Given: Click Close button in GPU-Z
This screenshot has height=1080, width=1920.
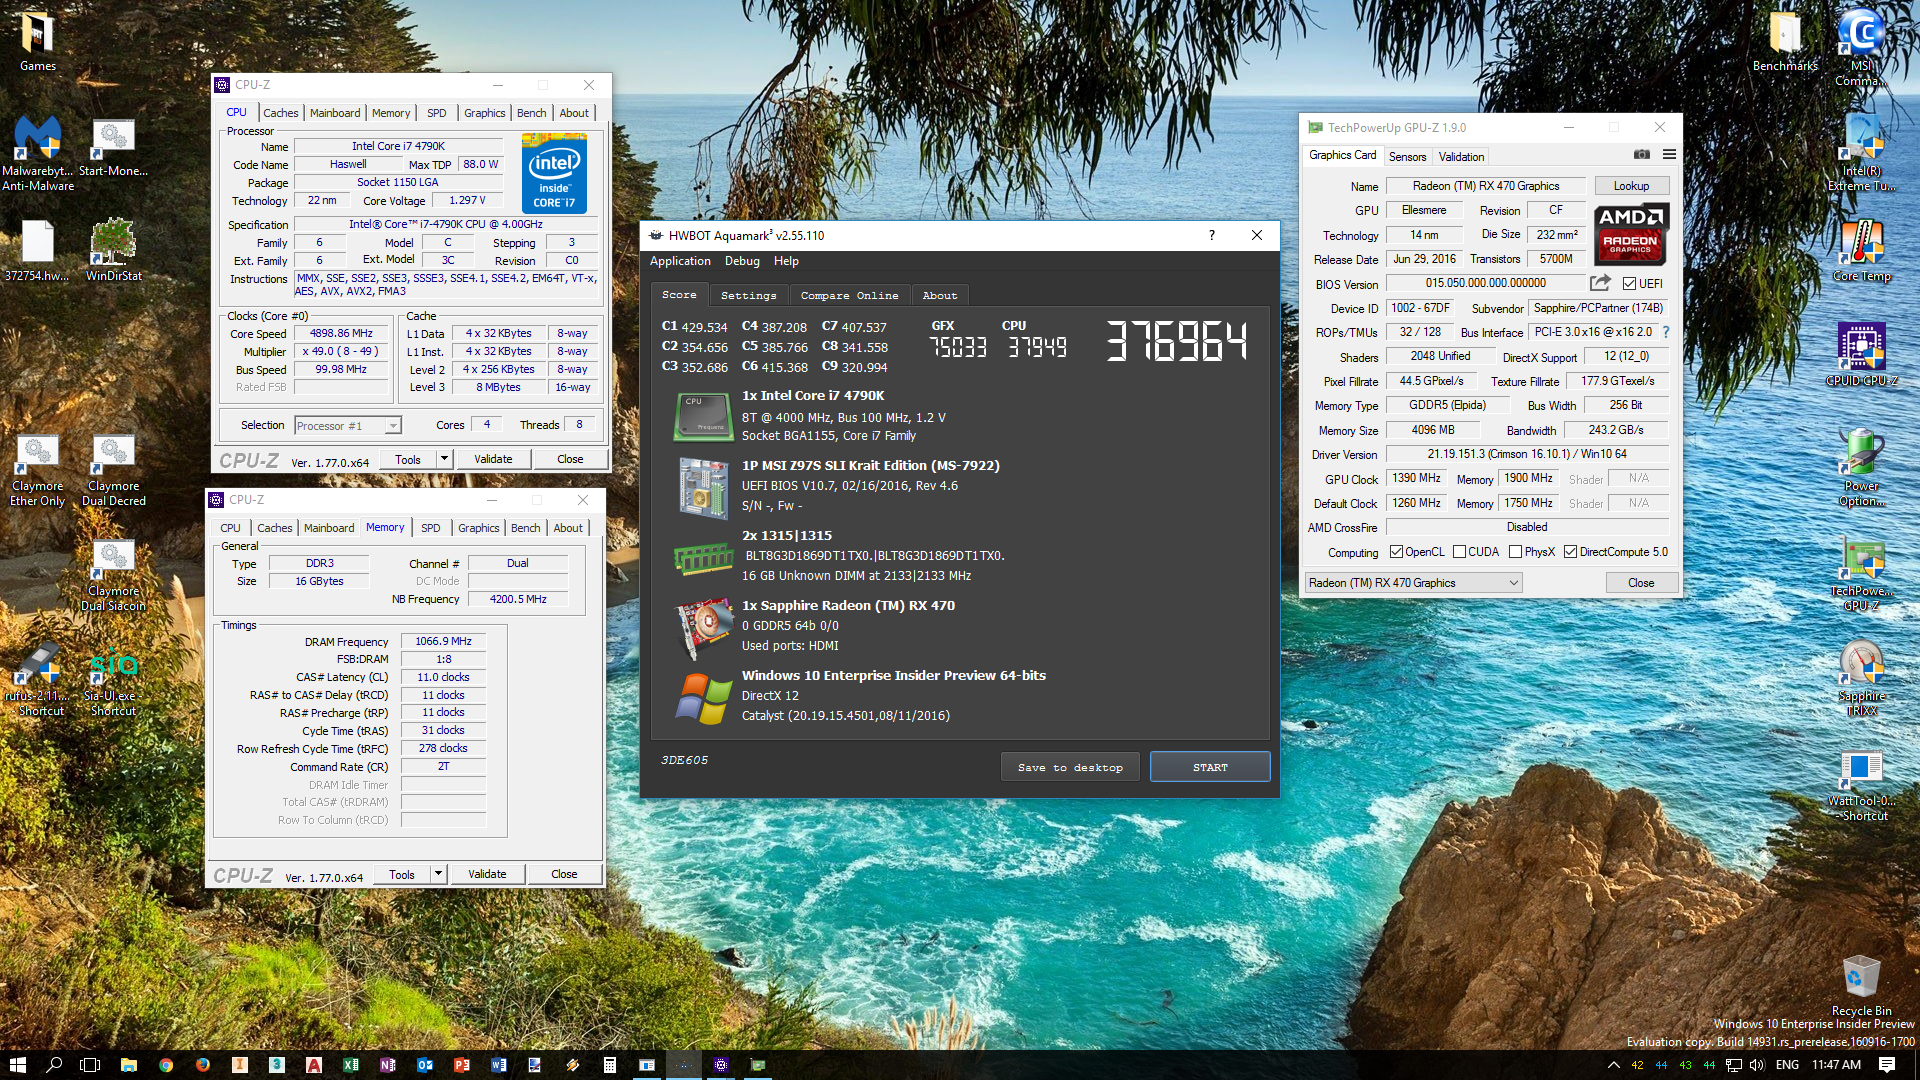Looking at the screenshot, I should 1641,583.
